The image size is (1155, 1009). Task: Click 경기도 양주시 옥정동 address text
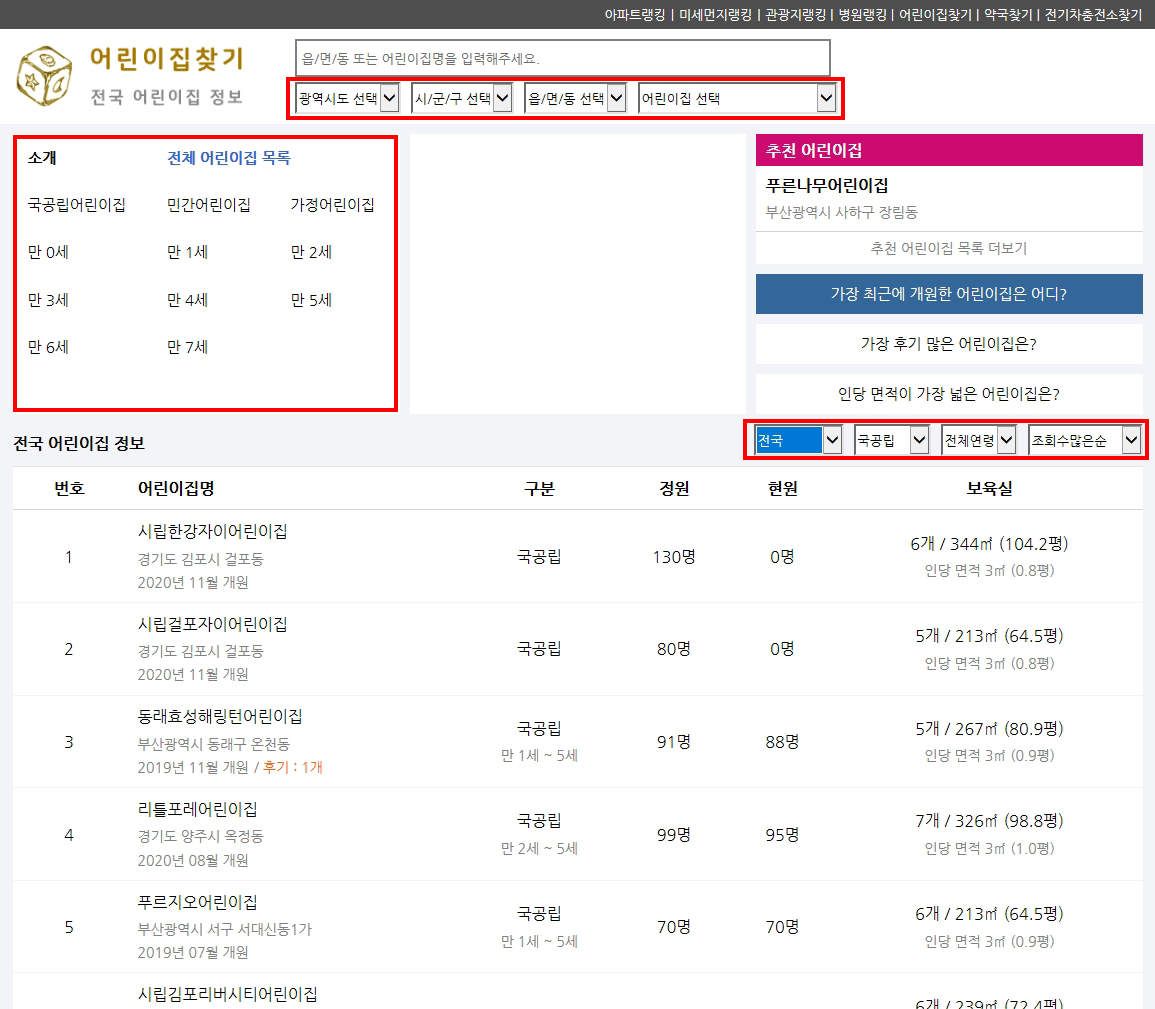tap(200, 836)
